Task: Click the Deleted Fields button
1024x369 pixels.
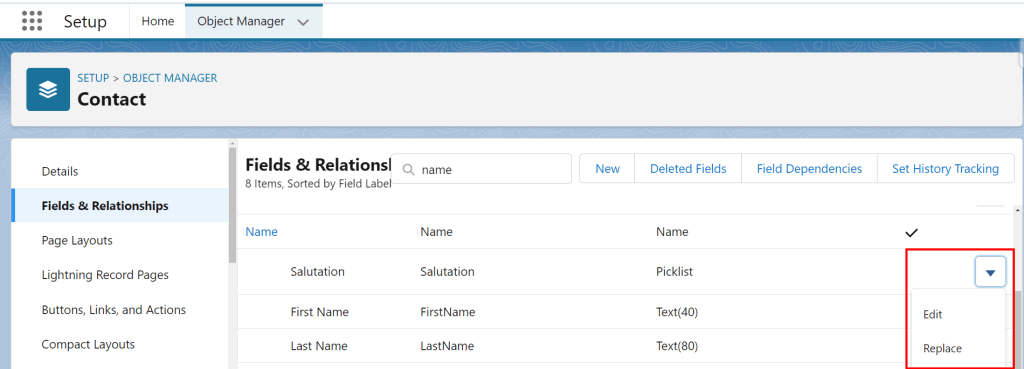Action: [x=688, y=169]
